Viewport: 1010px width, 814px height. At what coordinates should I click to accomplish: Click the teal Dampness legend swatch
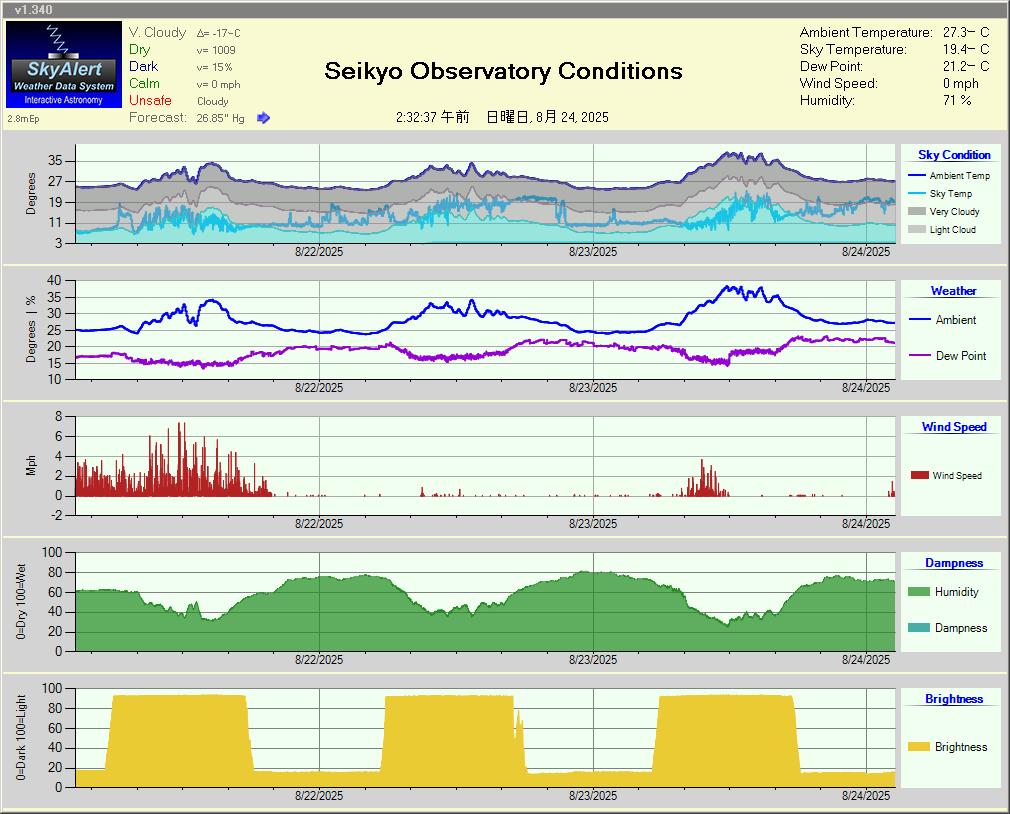[919, 627]
